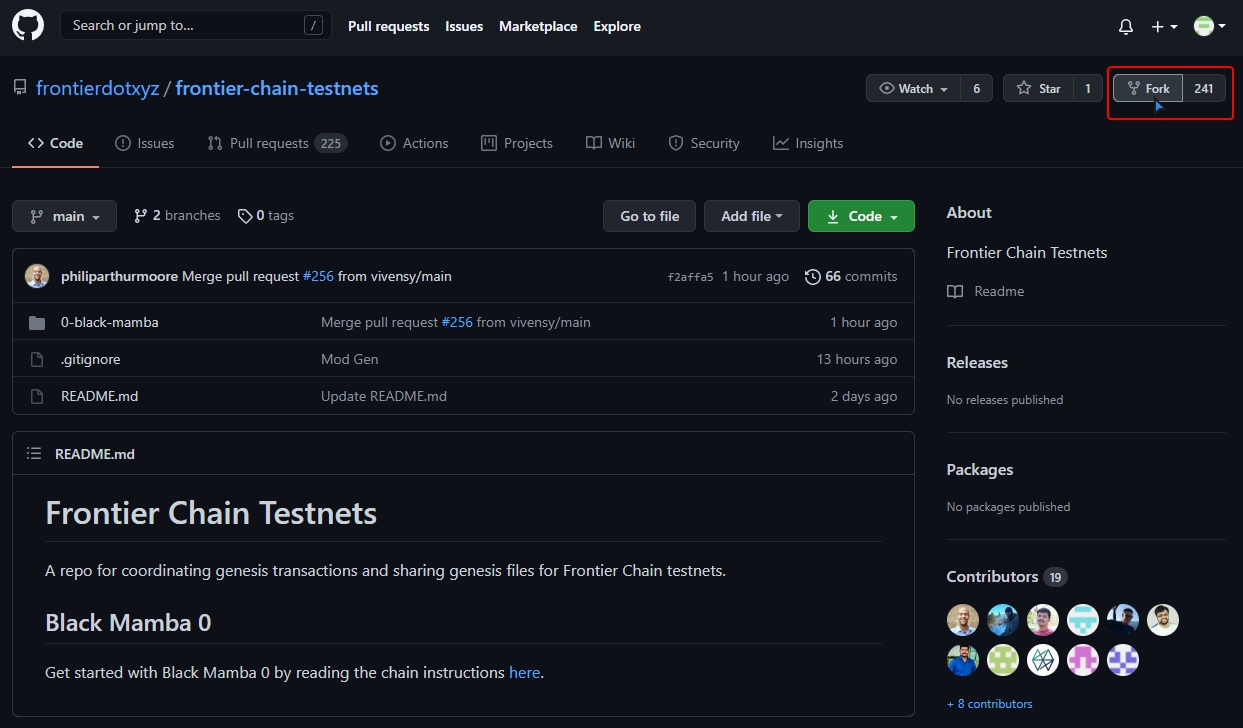Image resolution: width=1243 pixels, height=728 pixels.
Task: Click the '2 days ago' timestamp of README.md
Action: point(864,396)
